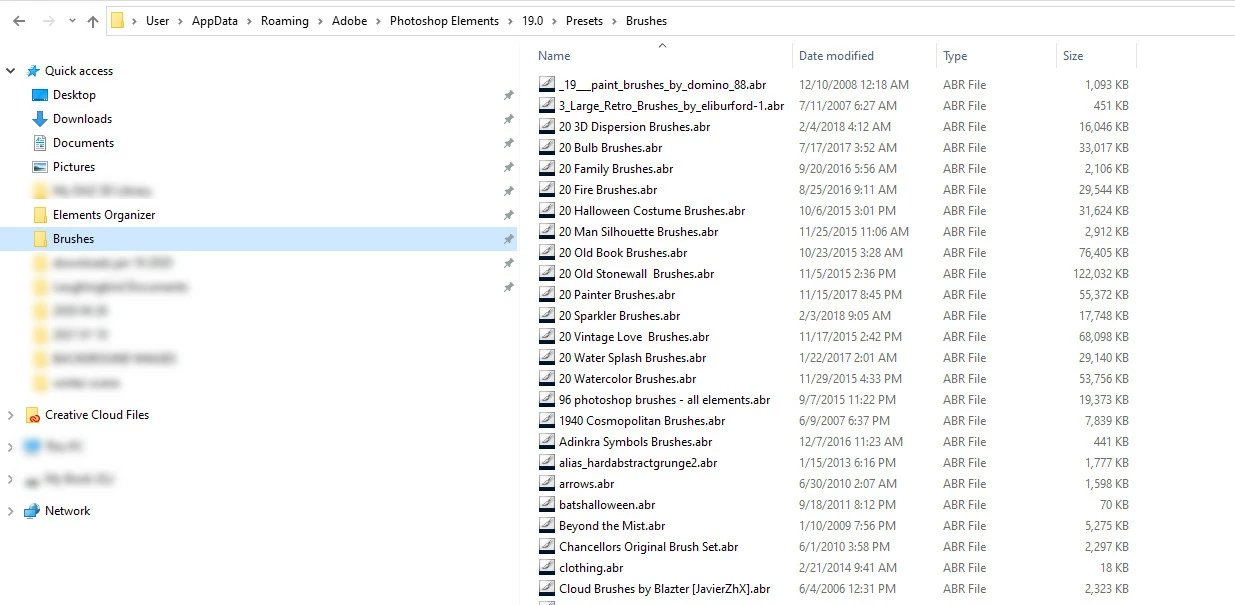Navigate to User in the breadcrumb

(x=157, y=21)
